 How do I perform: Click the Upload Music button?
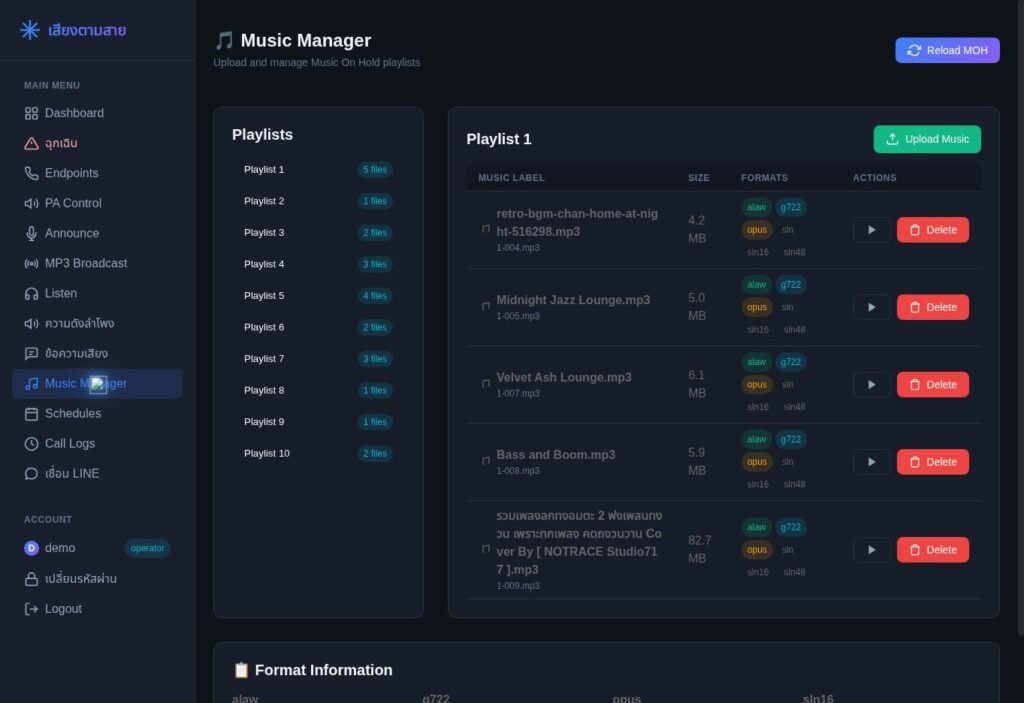point(927,139)
